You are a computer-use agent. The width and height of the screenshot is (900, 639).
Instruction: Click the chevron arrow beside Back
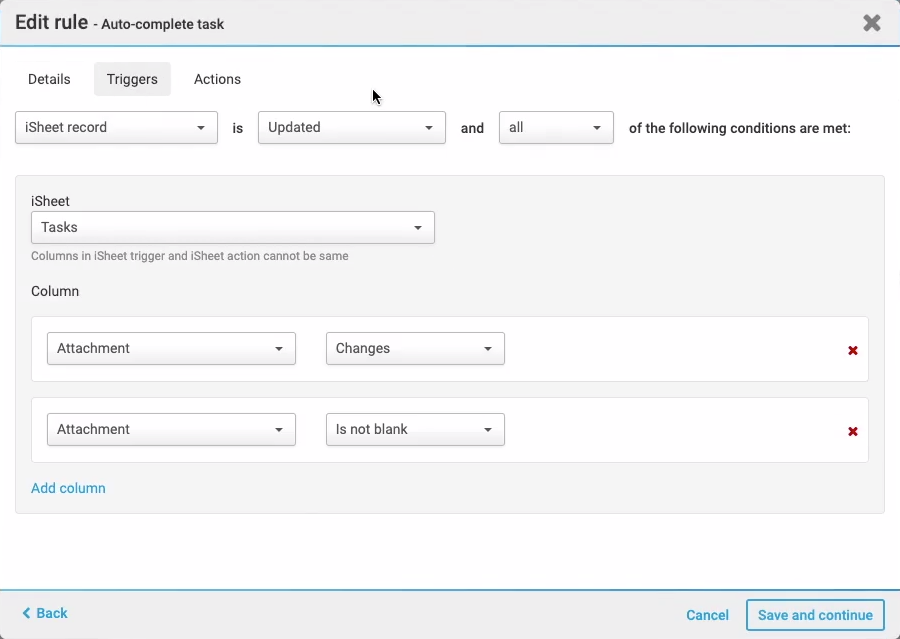[x=26, y=613]
